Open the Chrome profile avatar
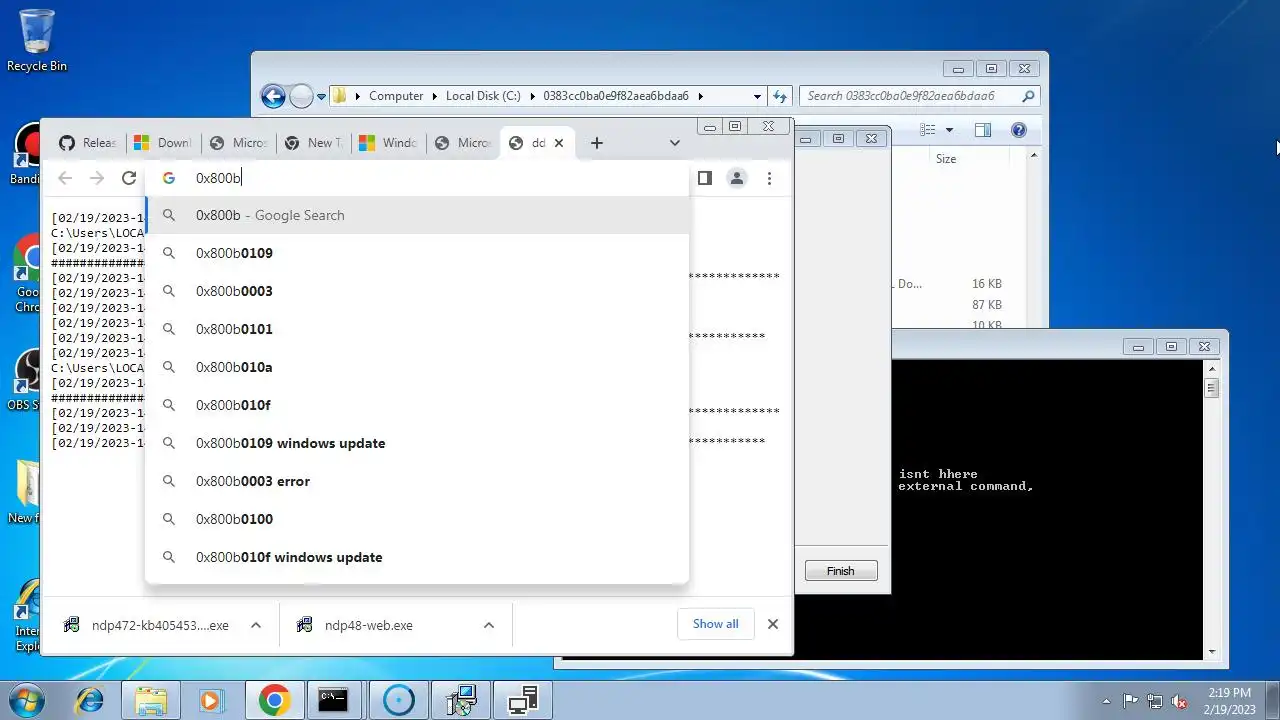This screenshot has height=720, width=1280. pyautogui.click(x=737, y=178)
